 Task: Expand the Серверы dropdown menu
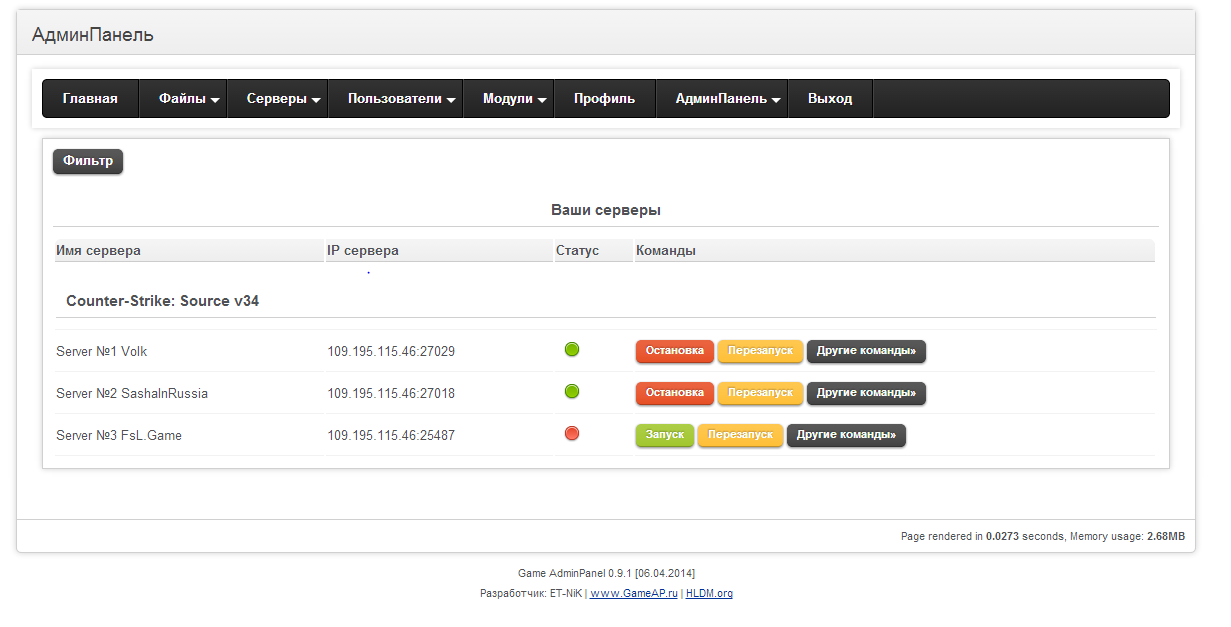pos(283,99)
